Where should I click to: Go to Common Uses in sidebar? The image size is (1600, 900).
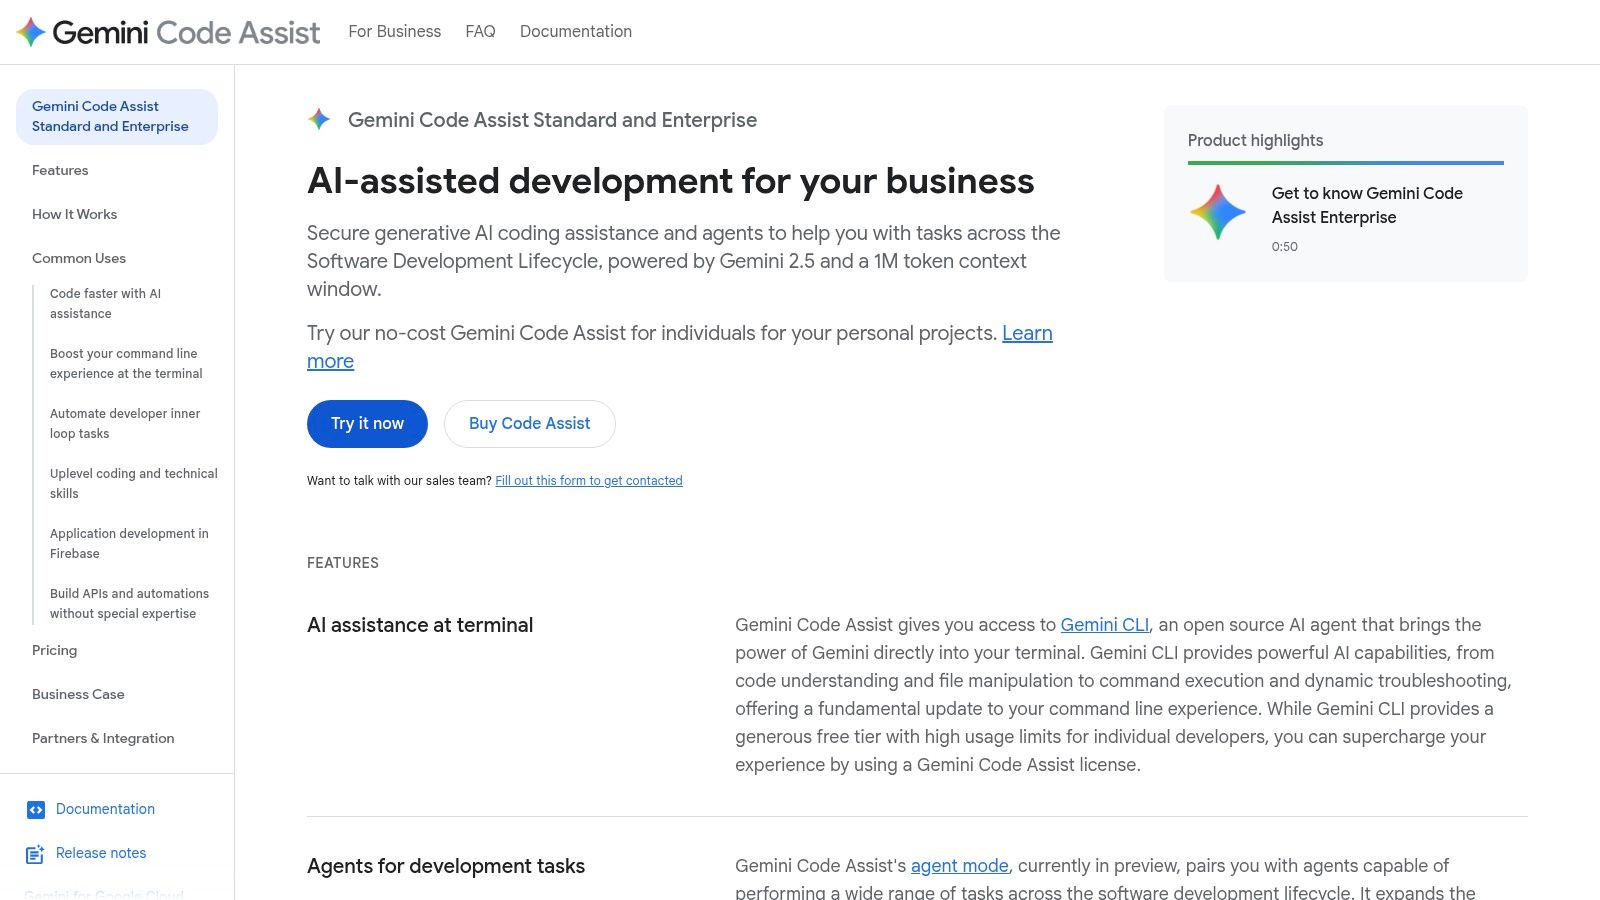(x=79, y=259)
